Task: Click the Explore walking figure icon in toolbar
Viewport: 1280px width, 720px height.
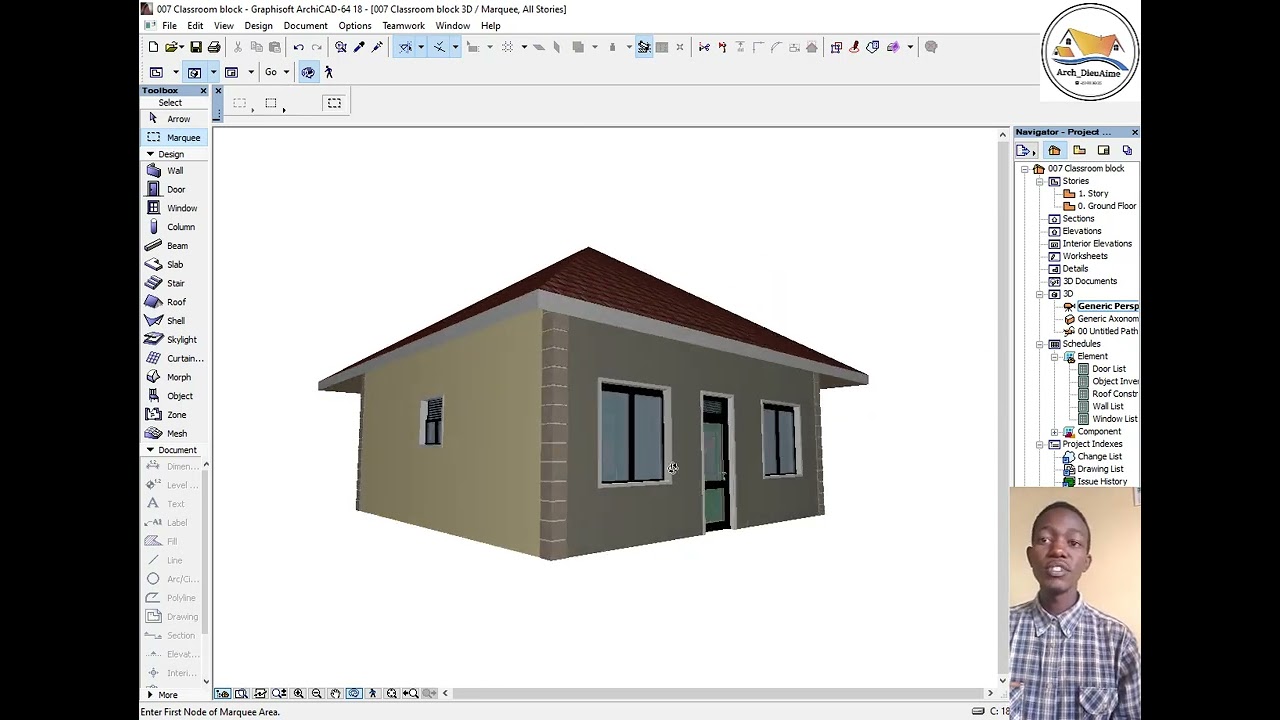Action: pyautogui.click(x=329, y=72)
